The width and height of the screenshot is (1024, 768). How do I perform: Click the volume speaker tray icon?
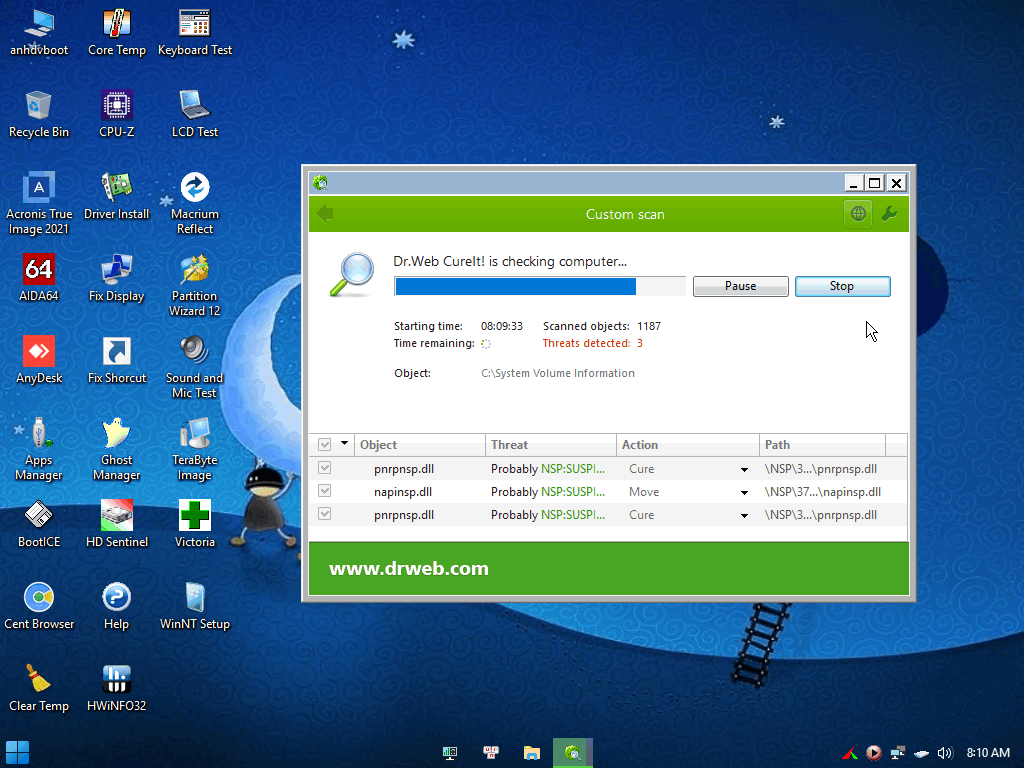point(945,753)
